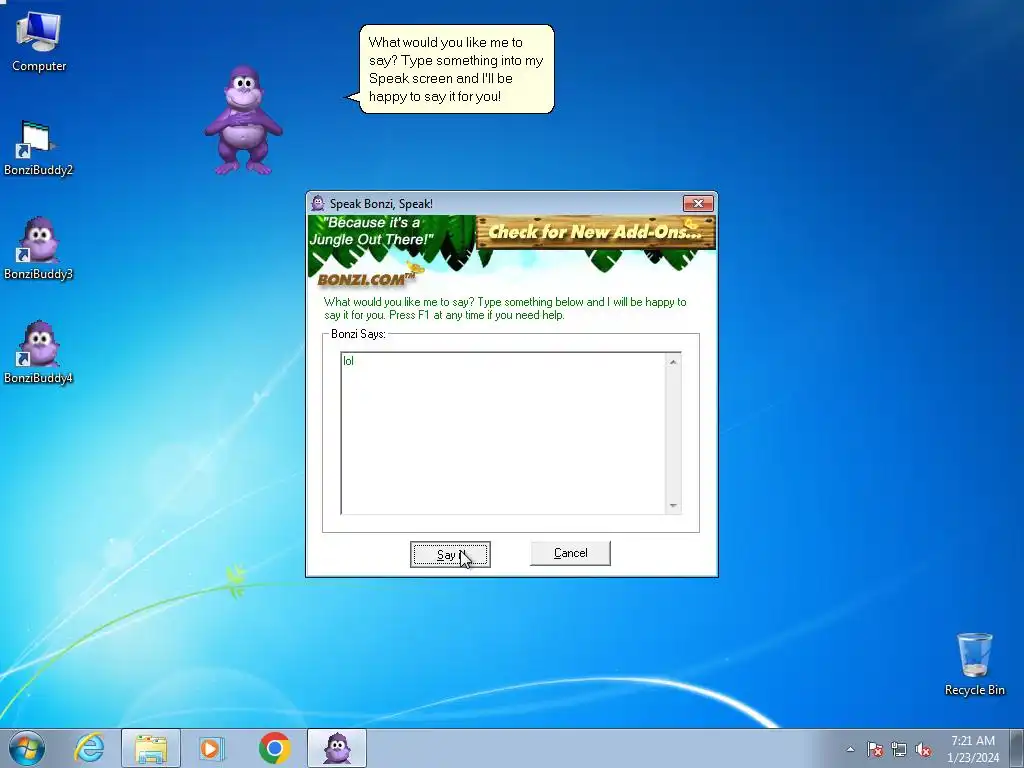Select the BonziBuddy3 desktop shortcut
The width and height of the screenshot is (1024, 768).
point(38,249)
